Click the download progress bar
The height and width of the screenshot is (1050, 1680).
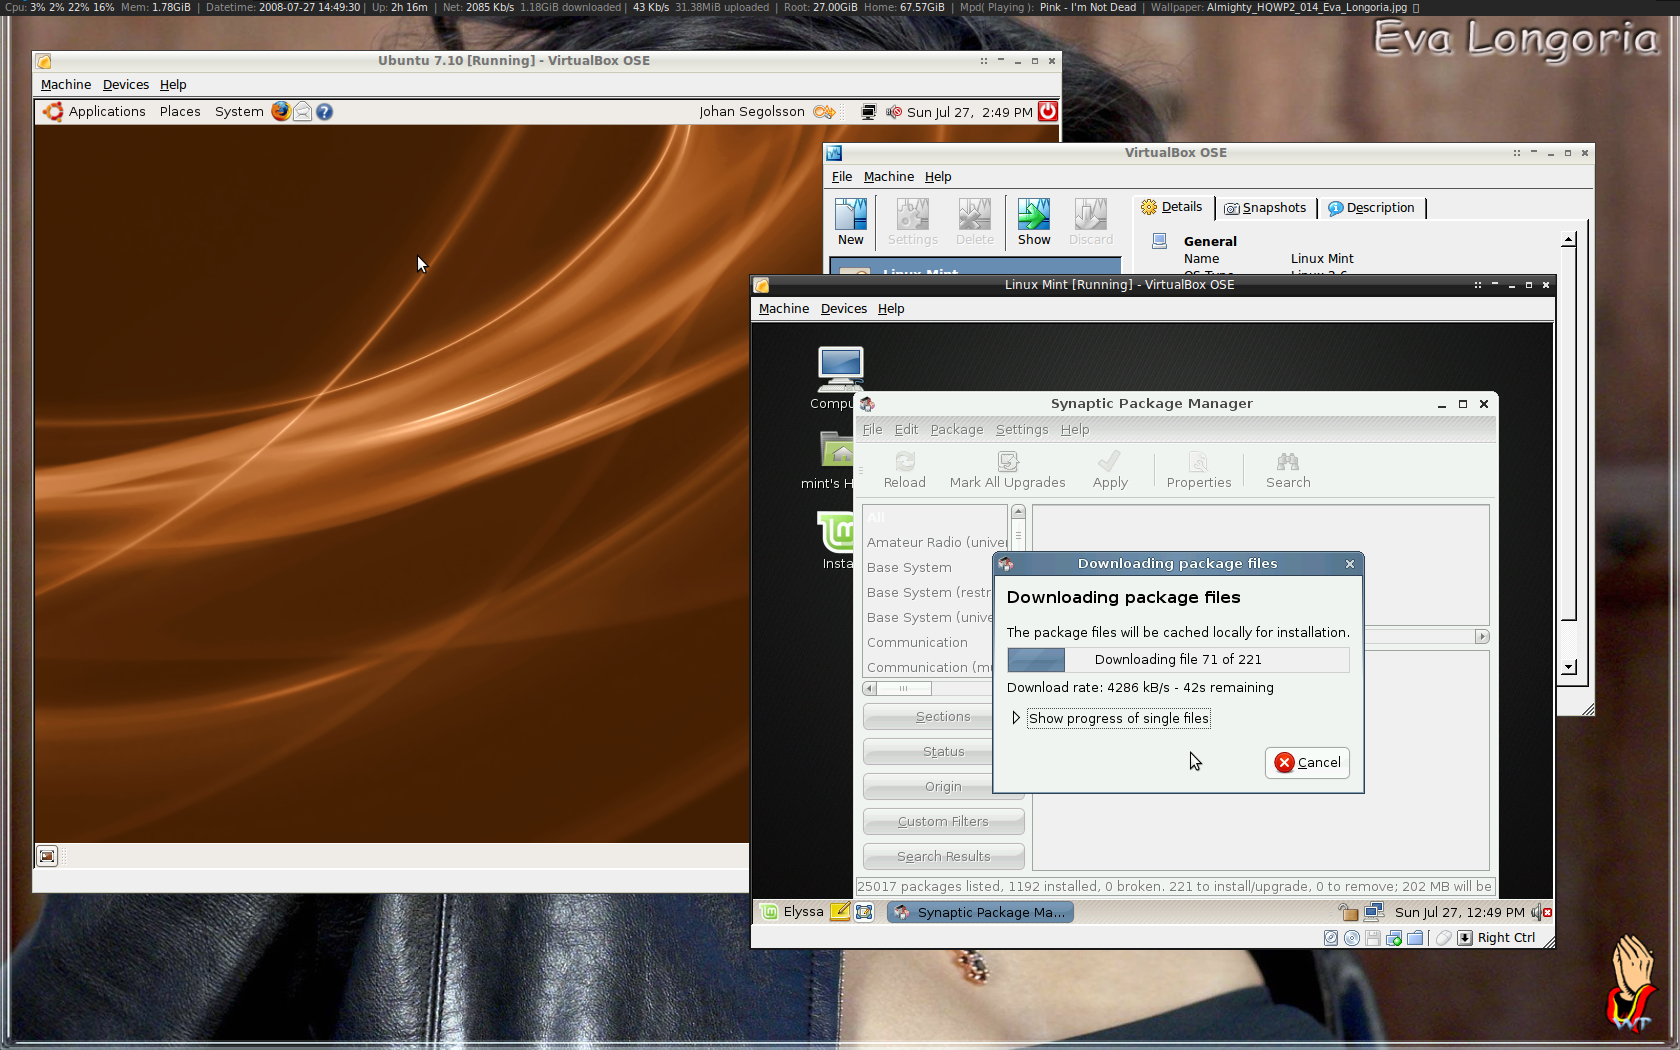click(x=1178, y=660)
